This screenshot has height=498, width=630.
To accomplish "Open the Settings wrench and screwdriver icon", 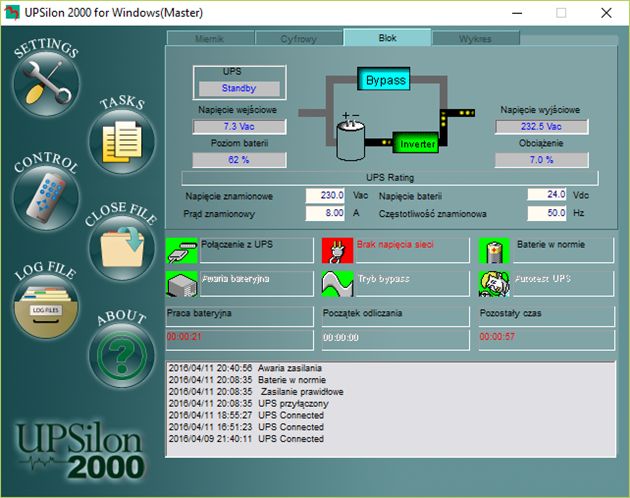I will (46, 83).
